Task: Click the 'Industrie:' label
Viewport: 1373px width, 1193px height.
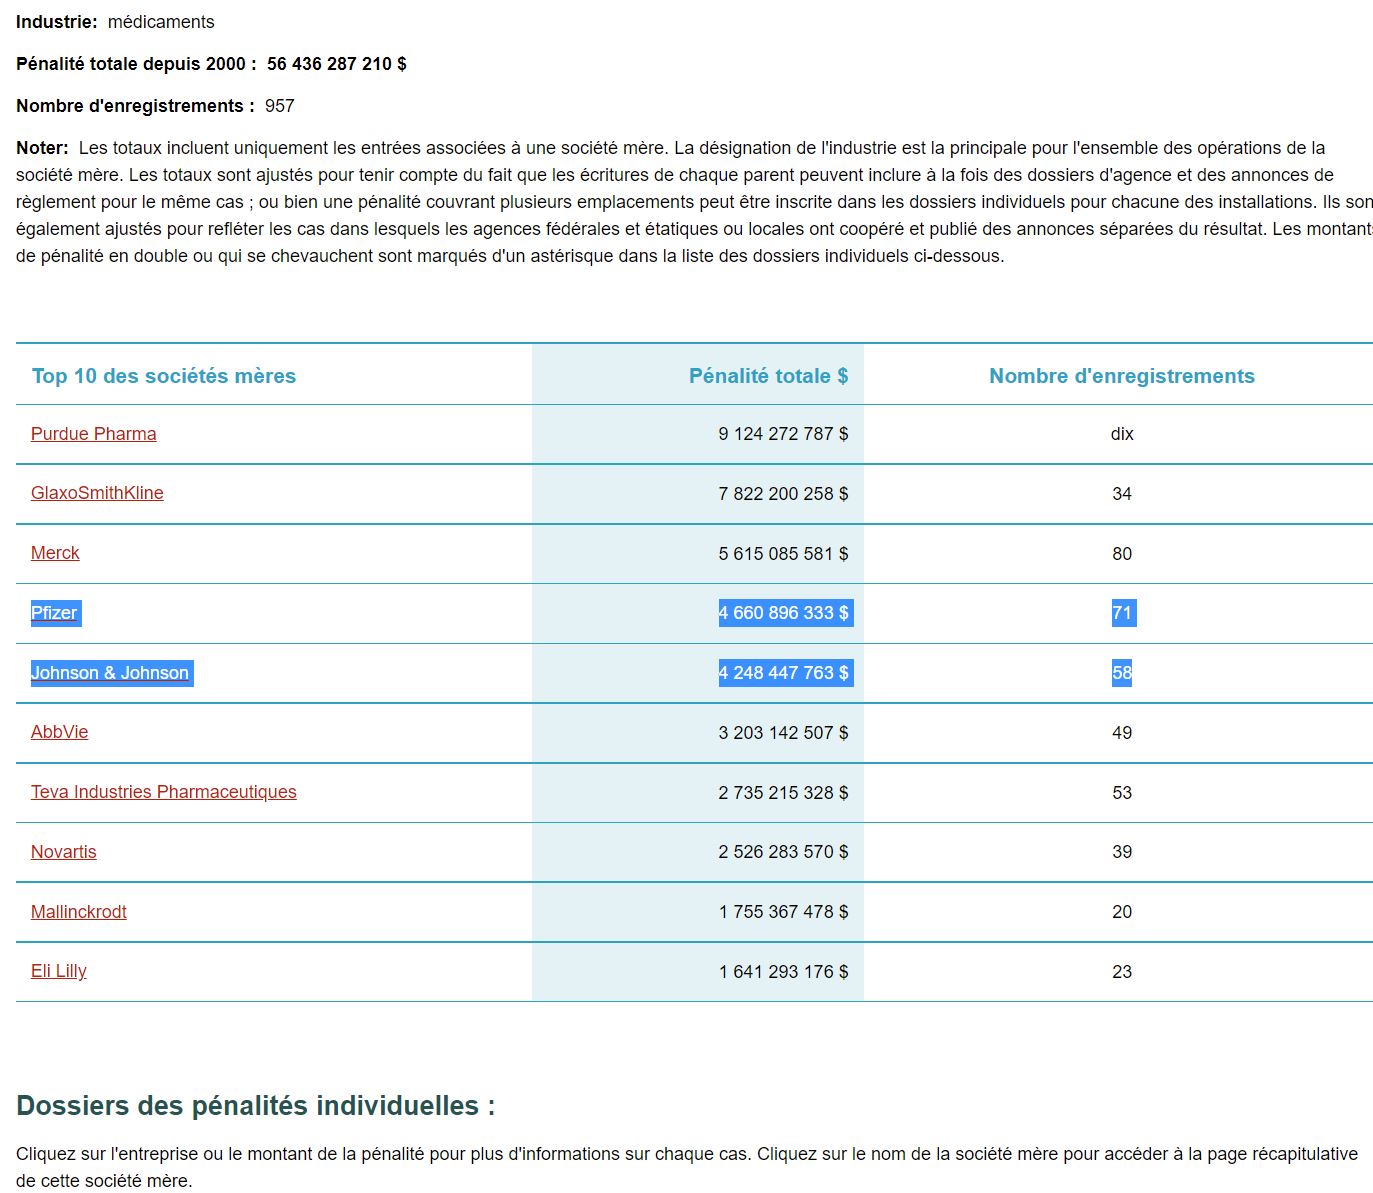Action: (x=57, y=22)
